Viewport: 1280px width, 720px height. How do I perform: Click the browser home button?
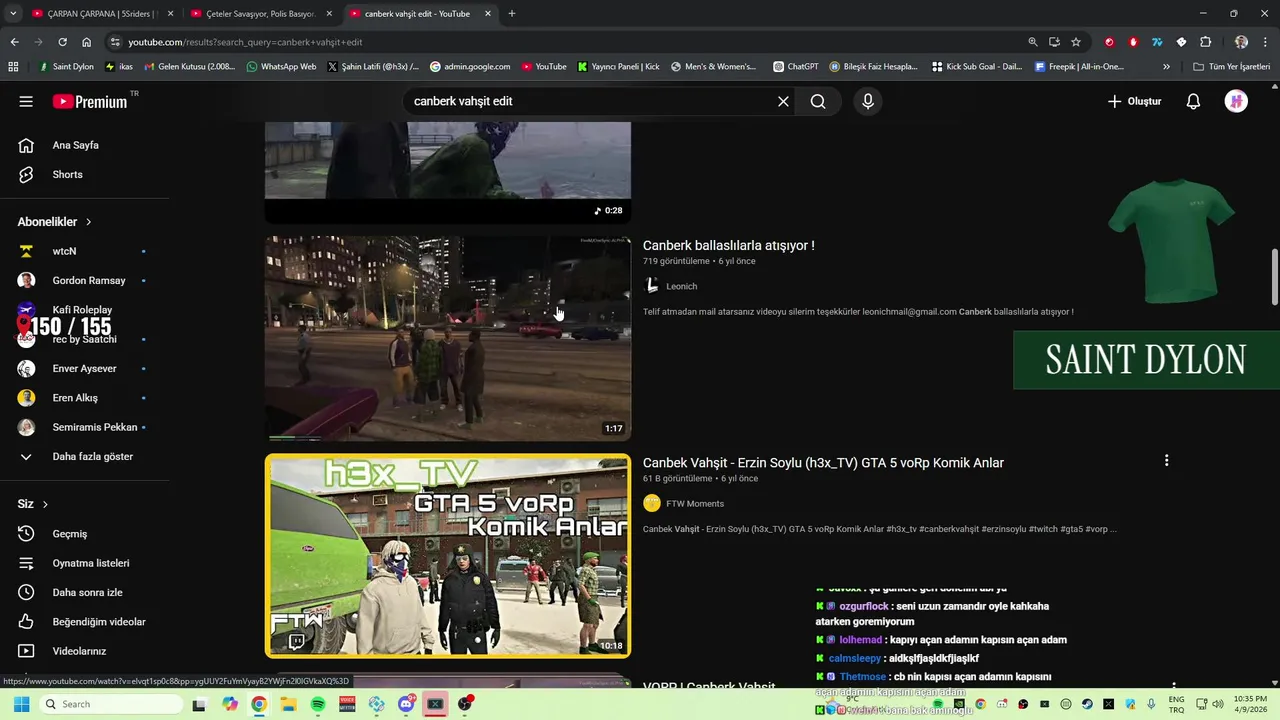(86, 42)
